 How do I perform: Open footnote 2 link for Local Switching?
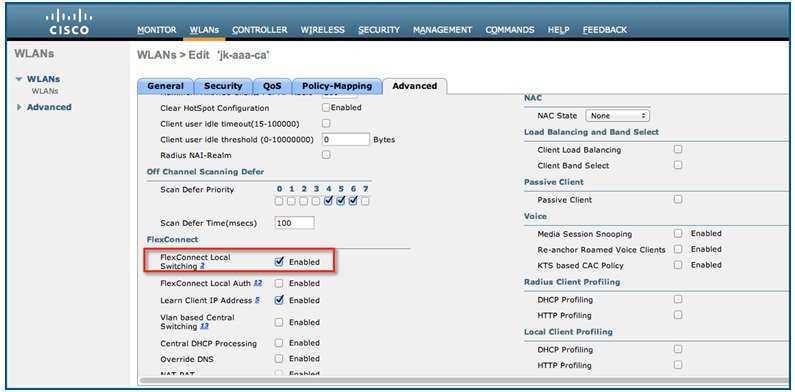pyautogui.click(x=202, y=266)
